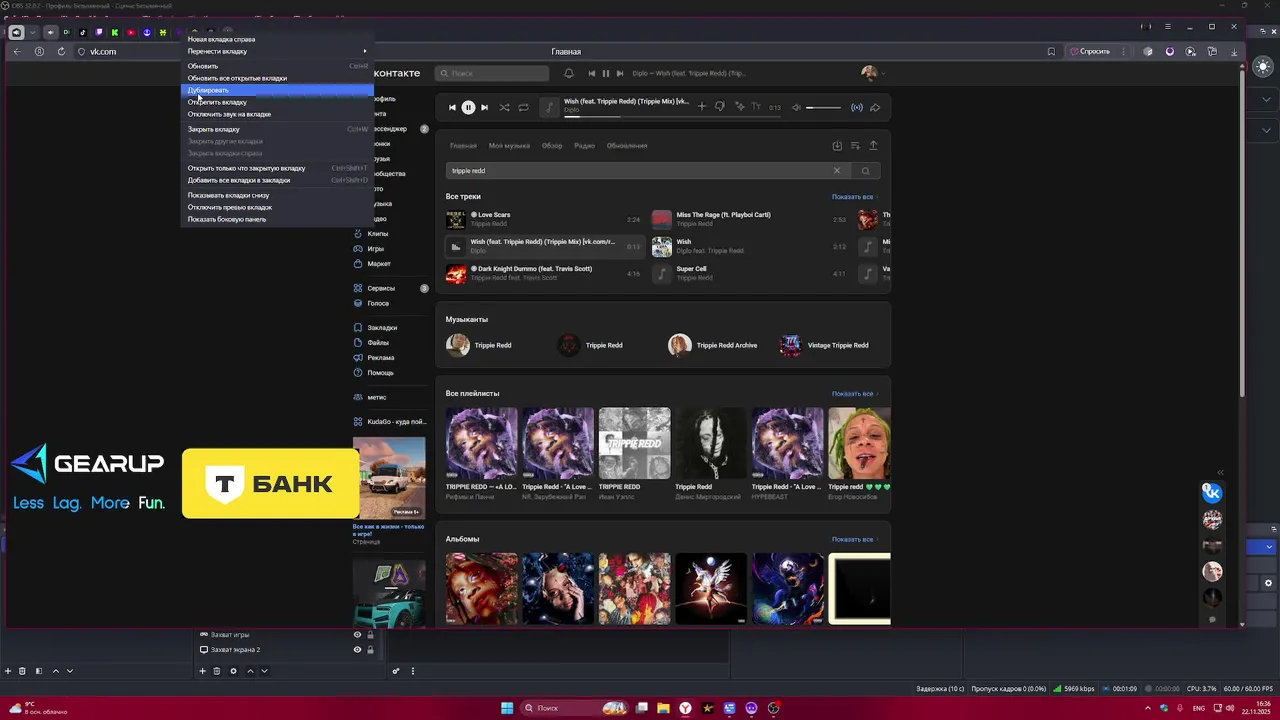
Task: Open the VK profile avatar menu
Action: coord(872,73)
